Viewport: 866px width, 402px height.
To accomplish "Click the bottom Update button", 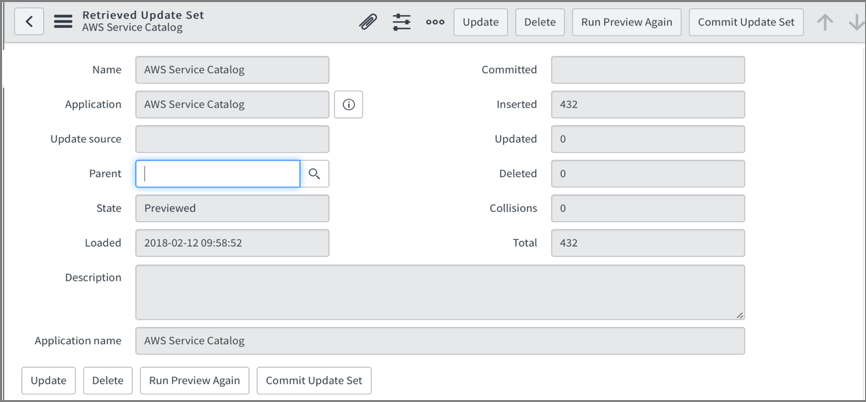I will click(49, 380).
